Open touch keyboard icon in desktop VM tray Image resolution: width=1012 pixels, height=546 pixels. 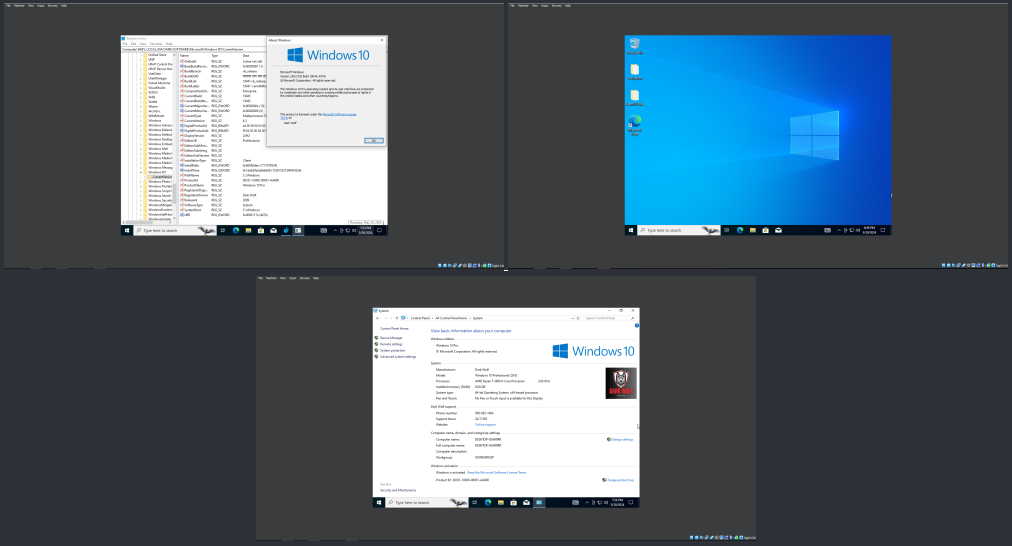point(827,230)
